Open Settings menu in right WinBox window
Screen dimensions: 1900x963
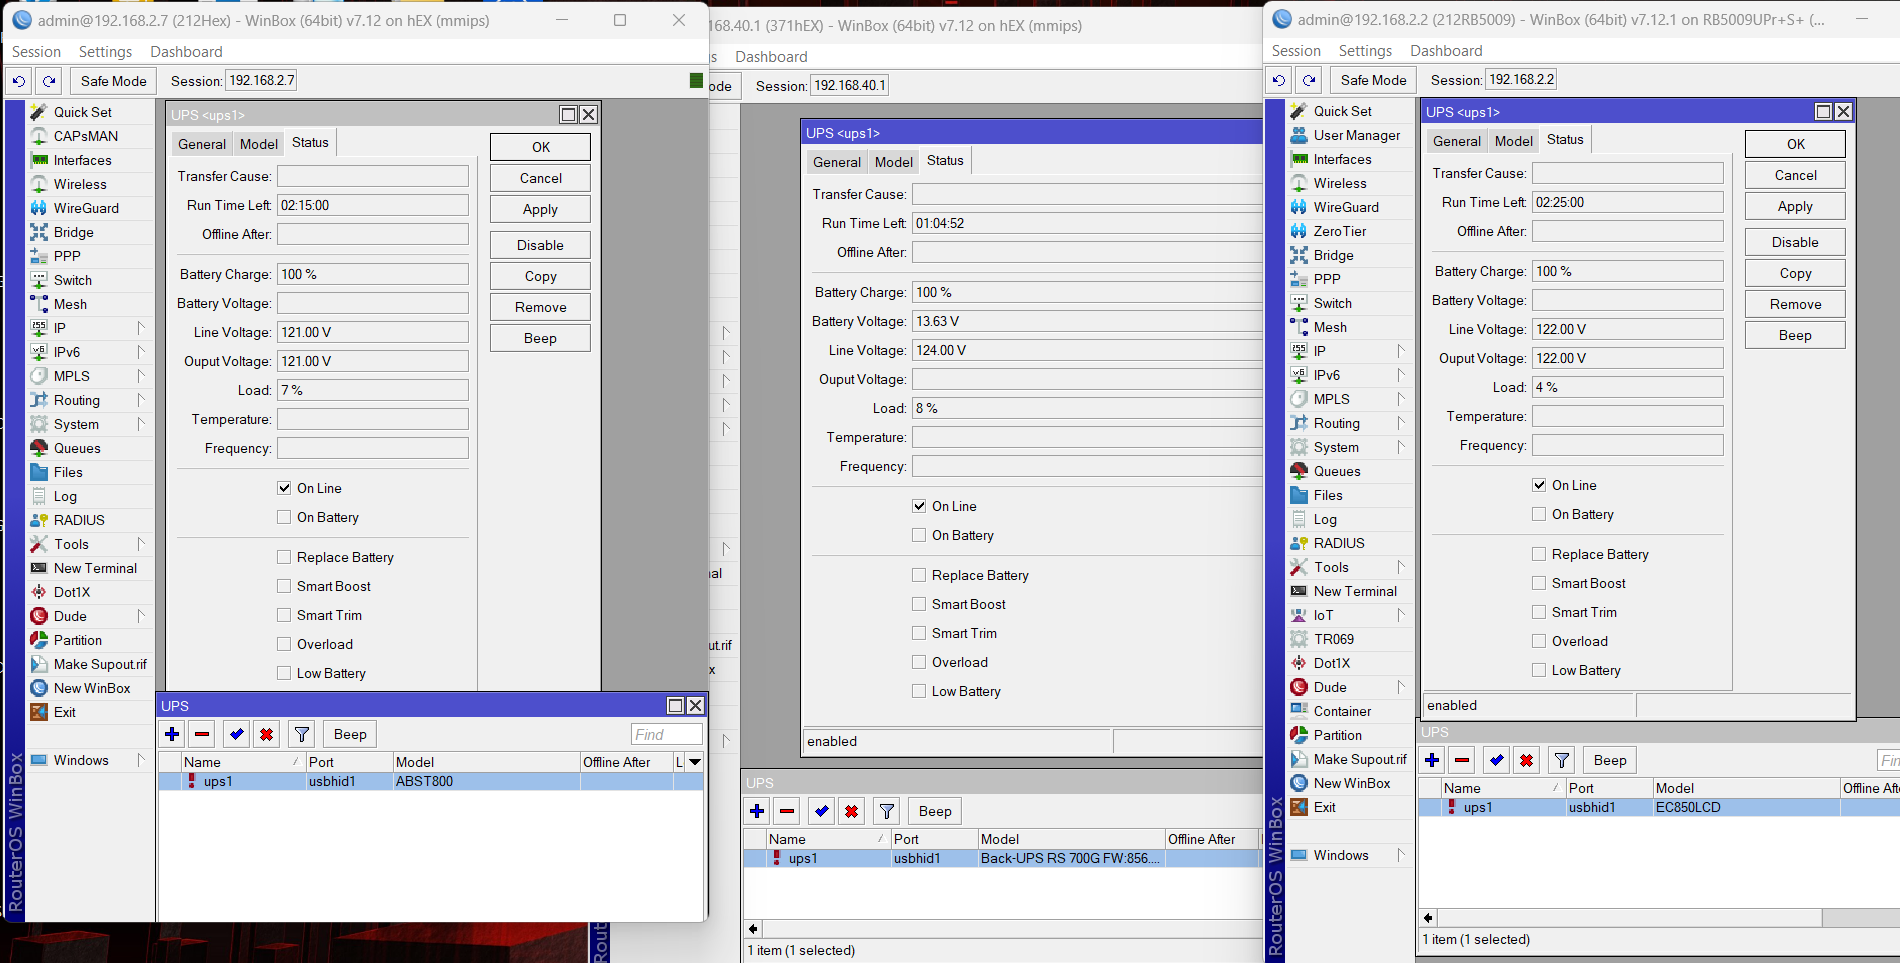click(x=1364, y=51)
